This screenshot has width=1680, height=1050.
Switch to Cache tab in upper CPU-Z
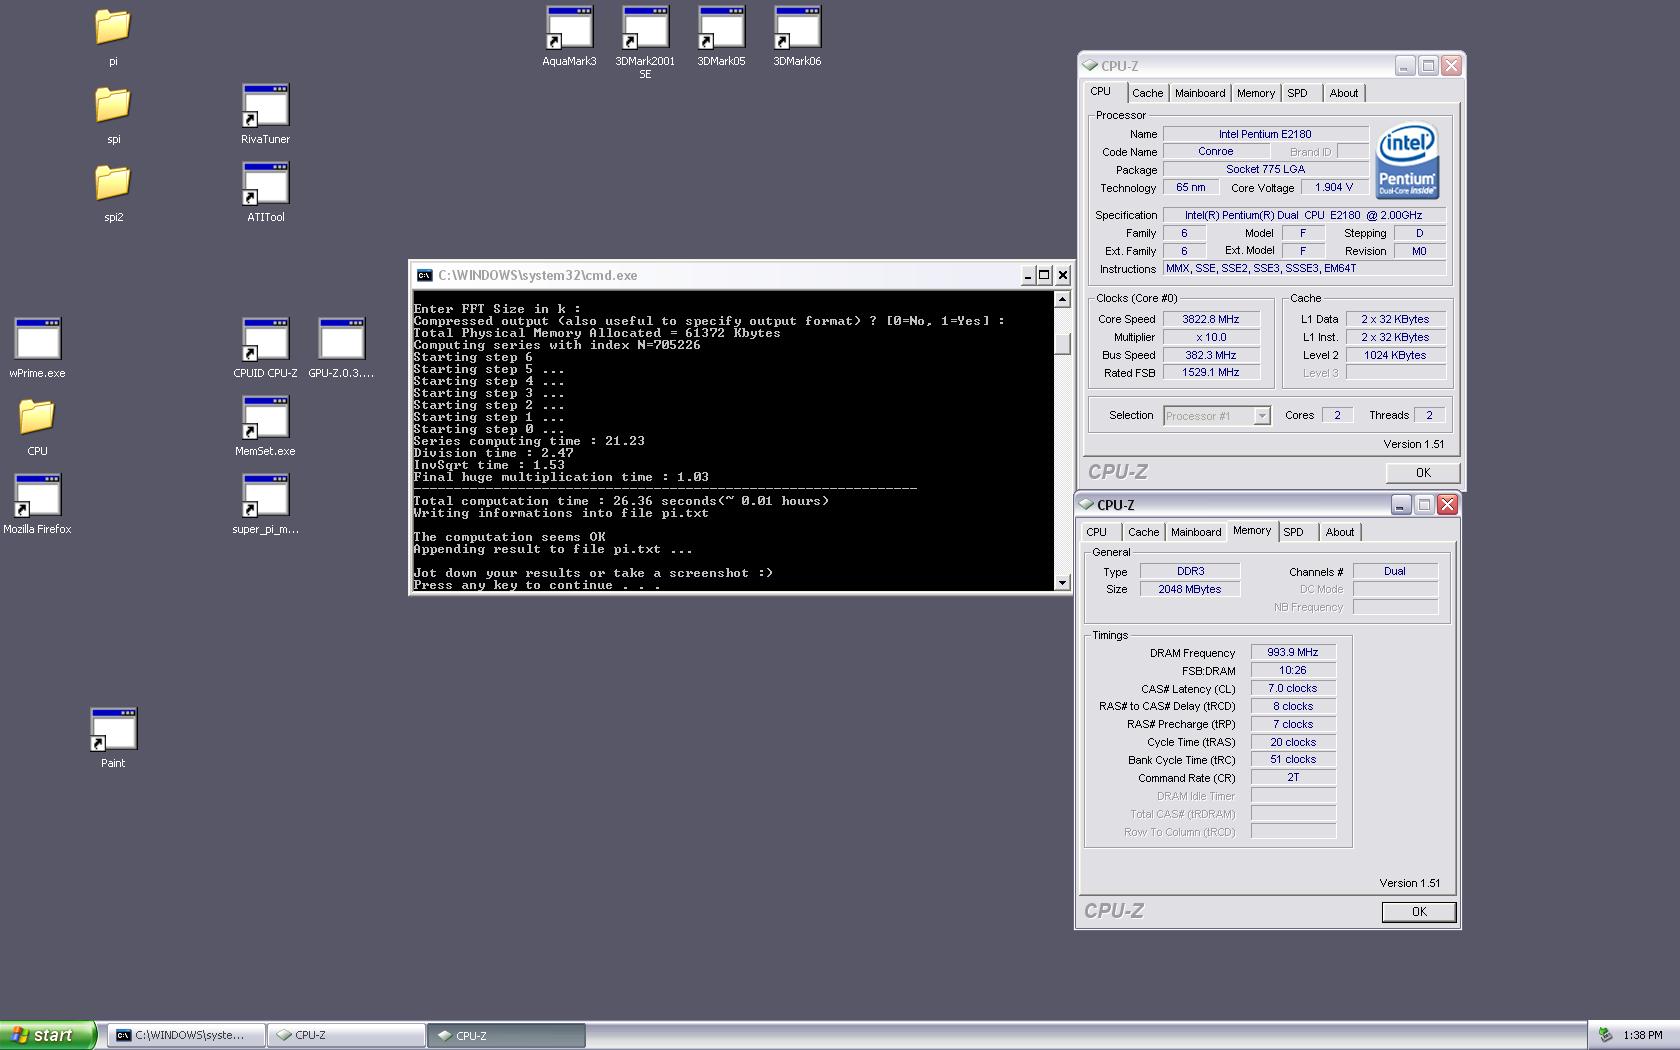(x=1147, y=93)
